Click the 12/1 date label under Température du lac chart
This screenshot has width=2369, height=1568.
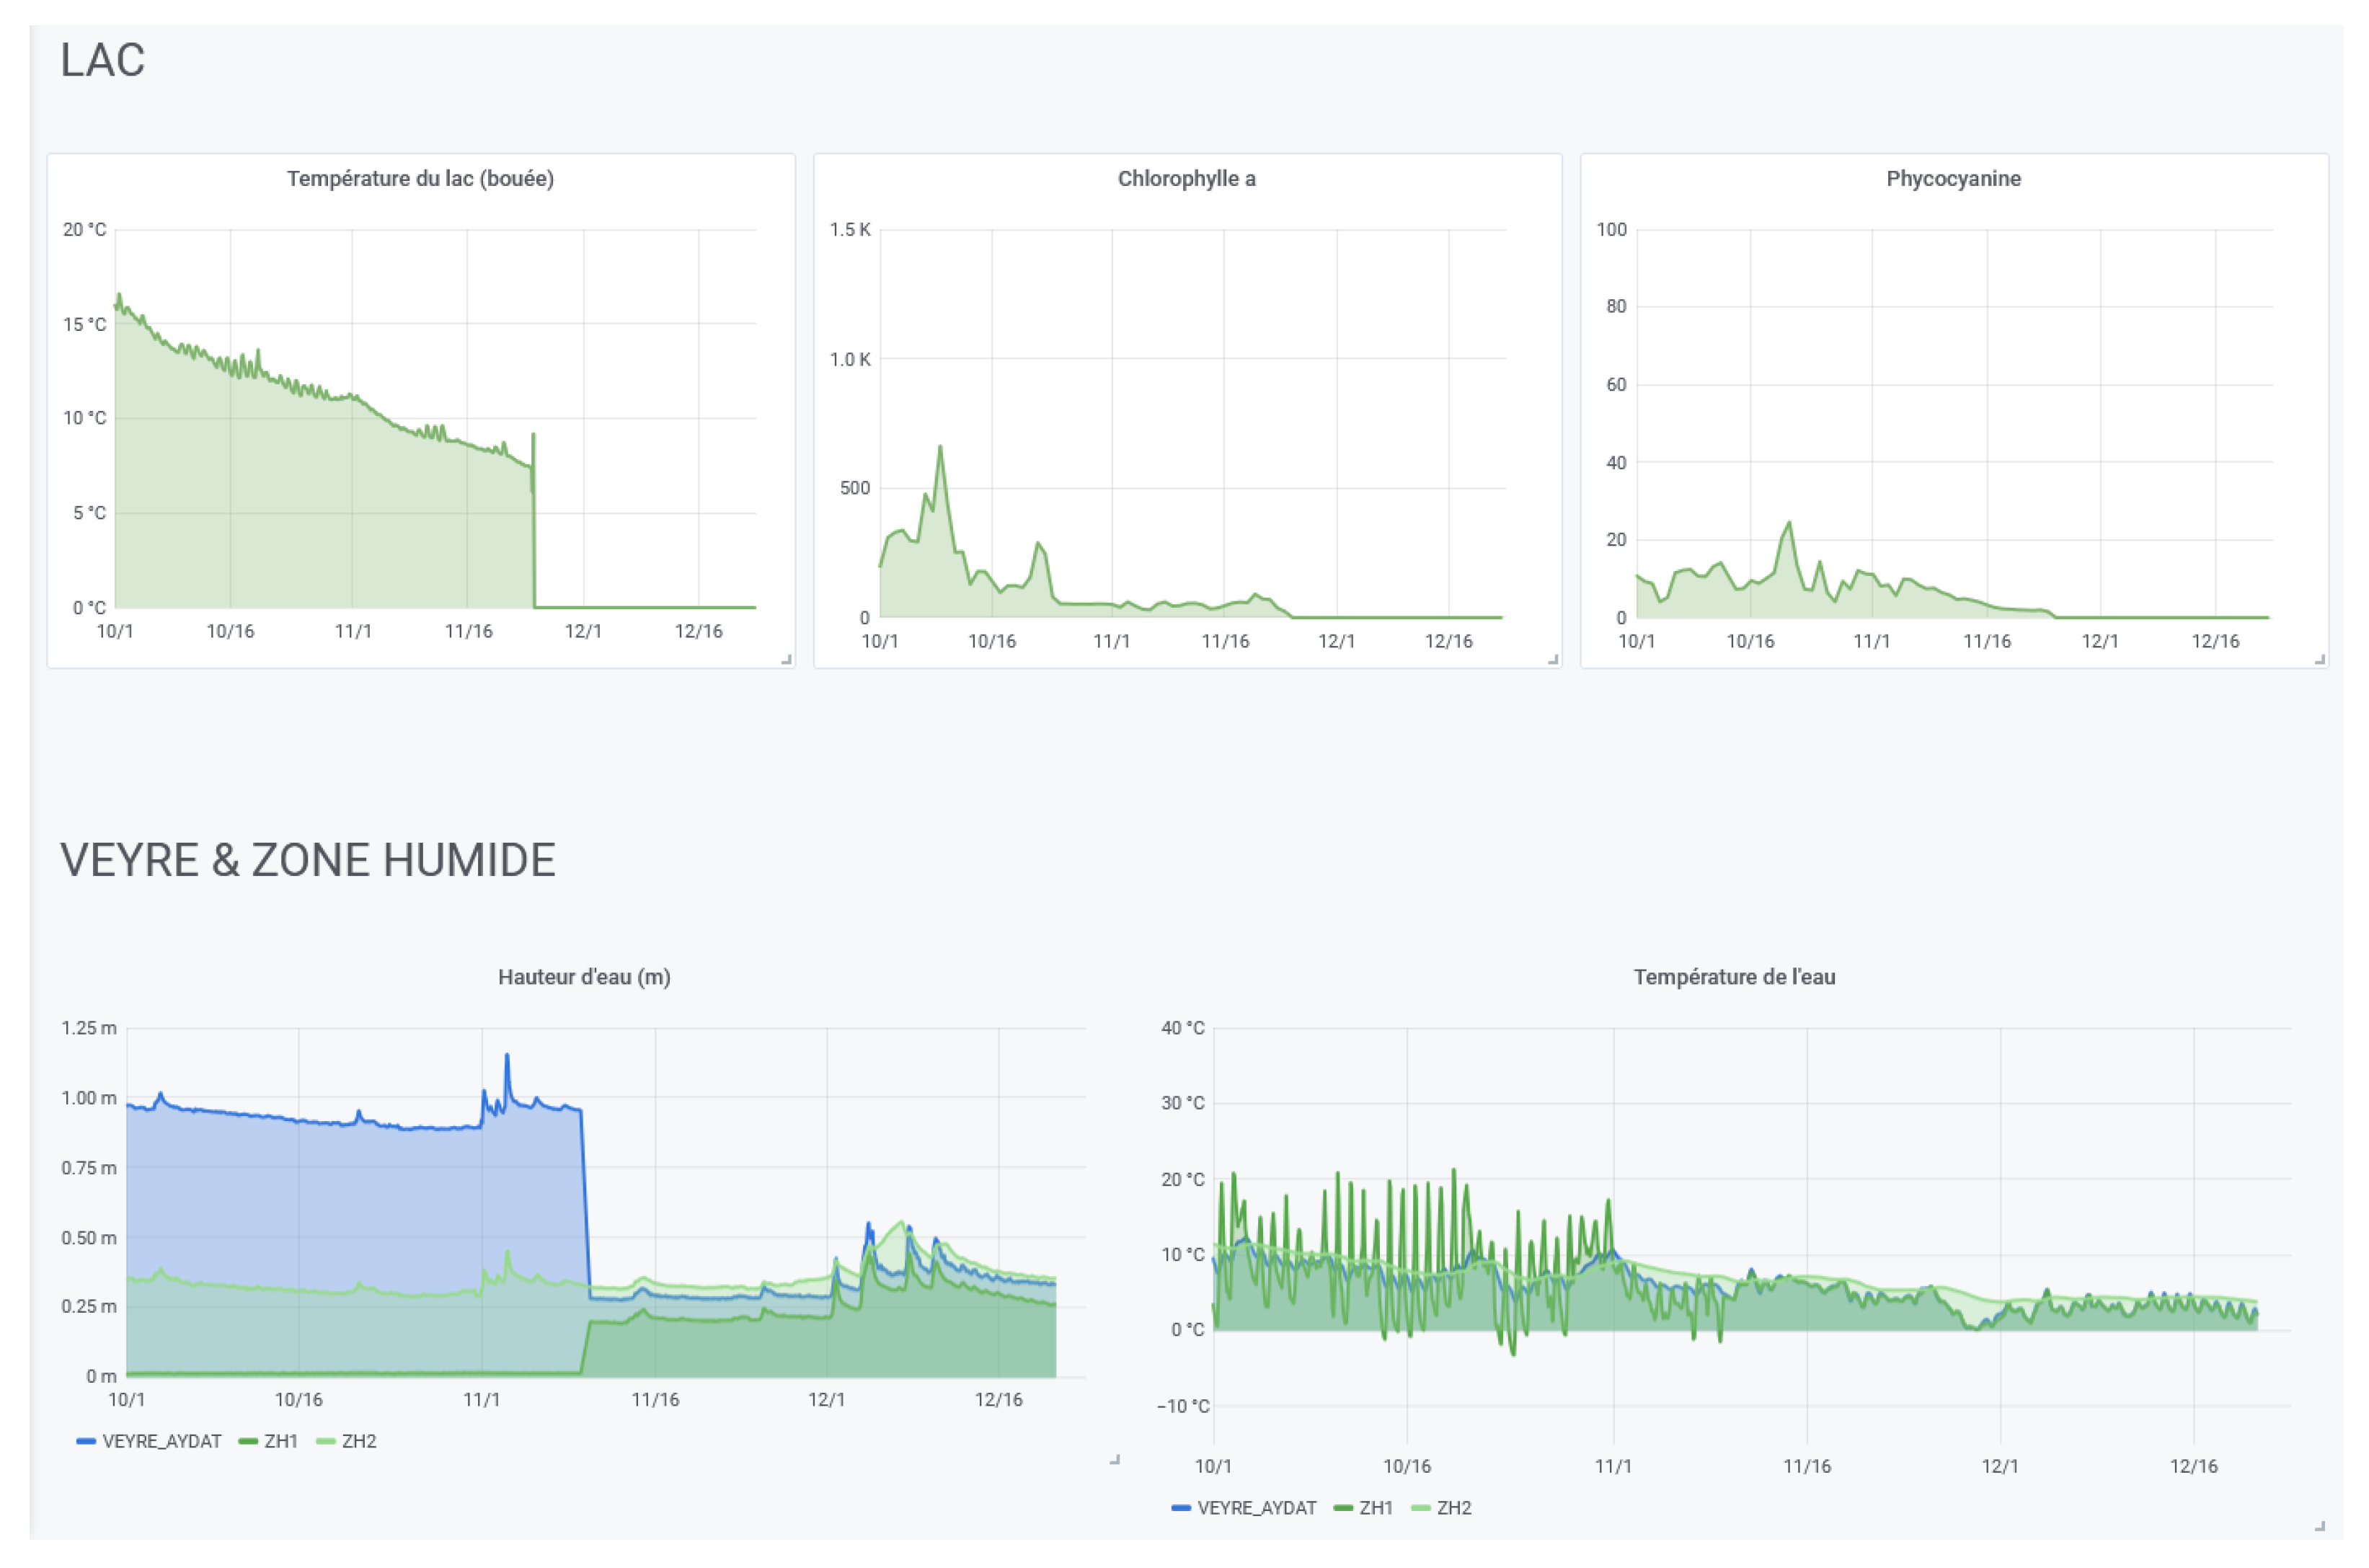(583, 632)
